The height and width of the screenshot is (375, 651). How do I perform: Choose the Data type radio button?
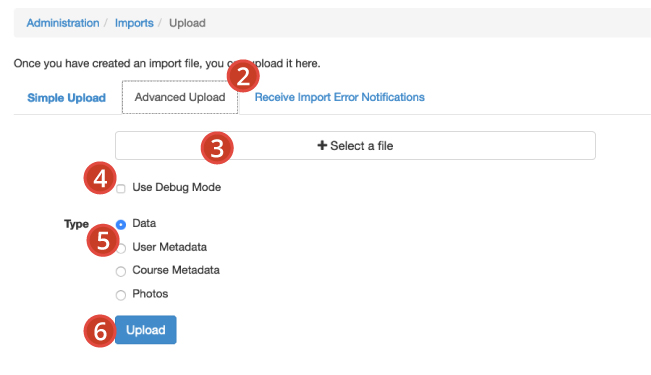click(x=121, y=225)
